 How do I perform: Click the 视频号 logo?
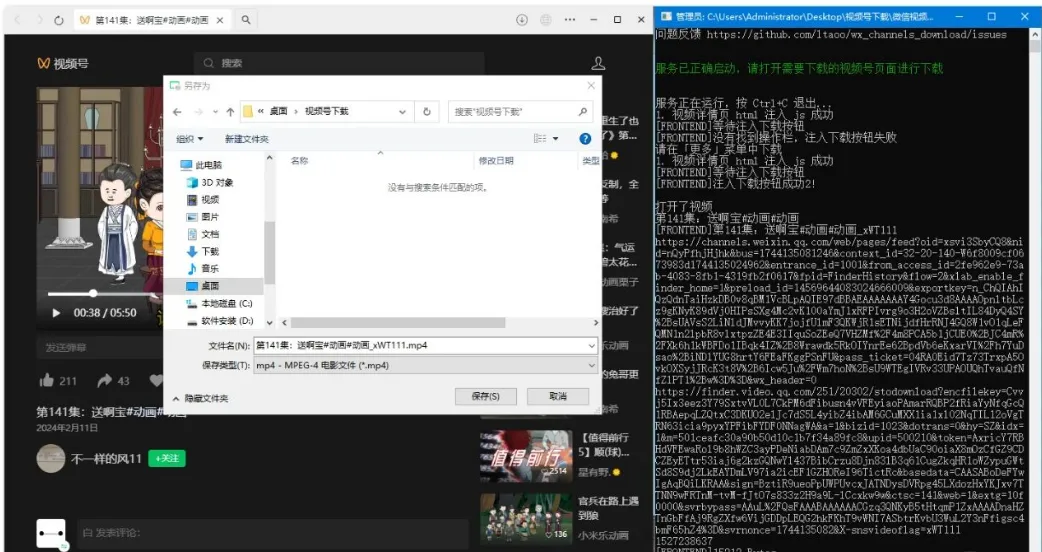click(62, 64)
